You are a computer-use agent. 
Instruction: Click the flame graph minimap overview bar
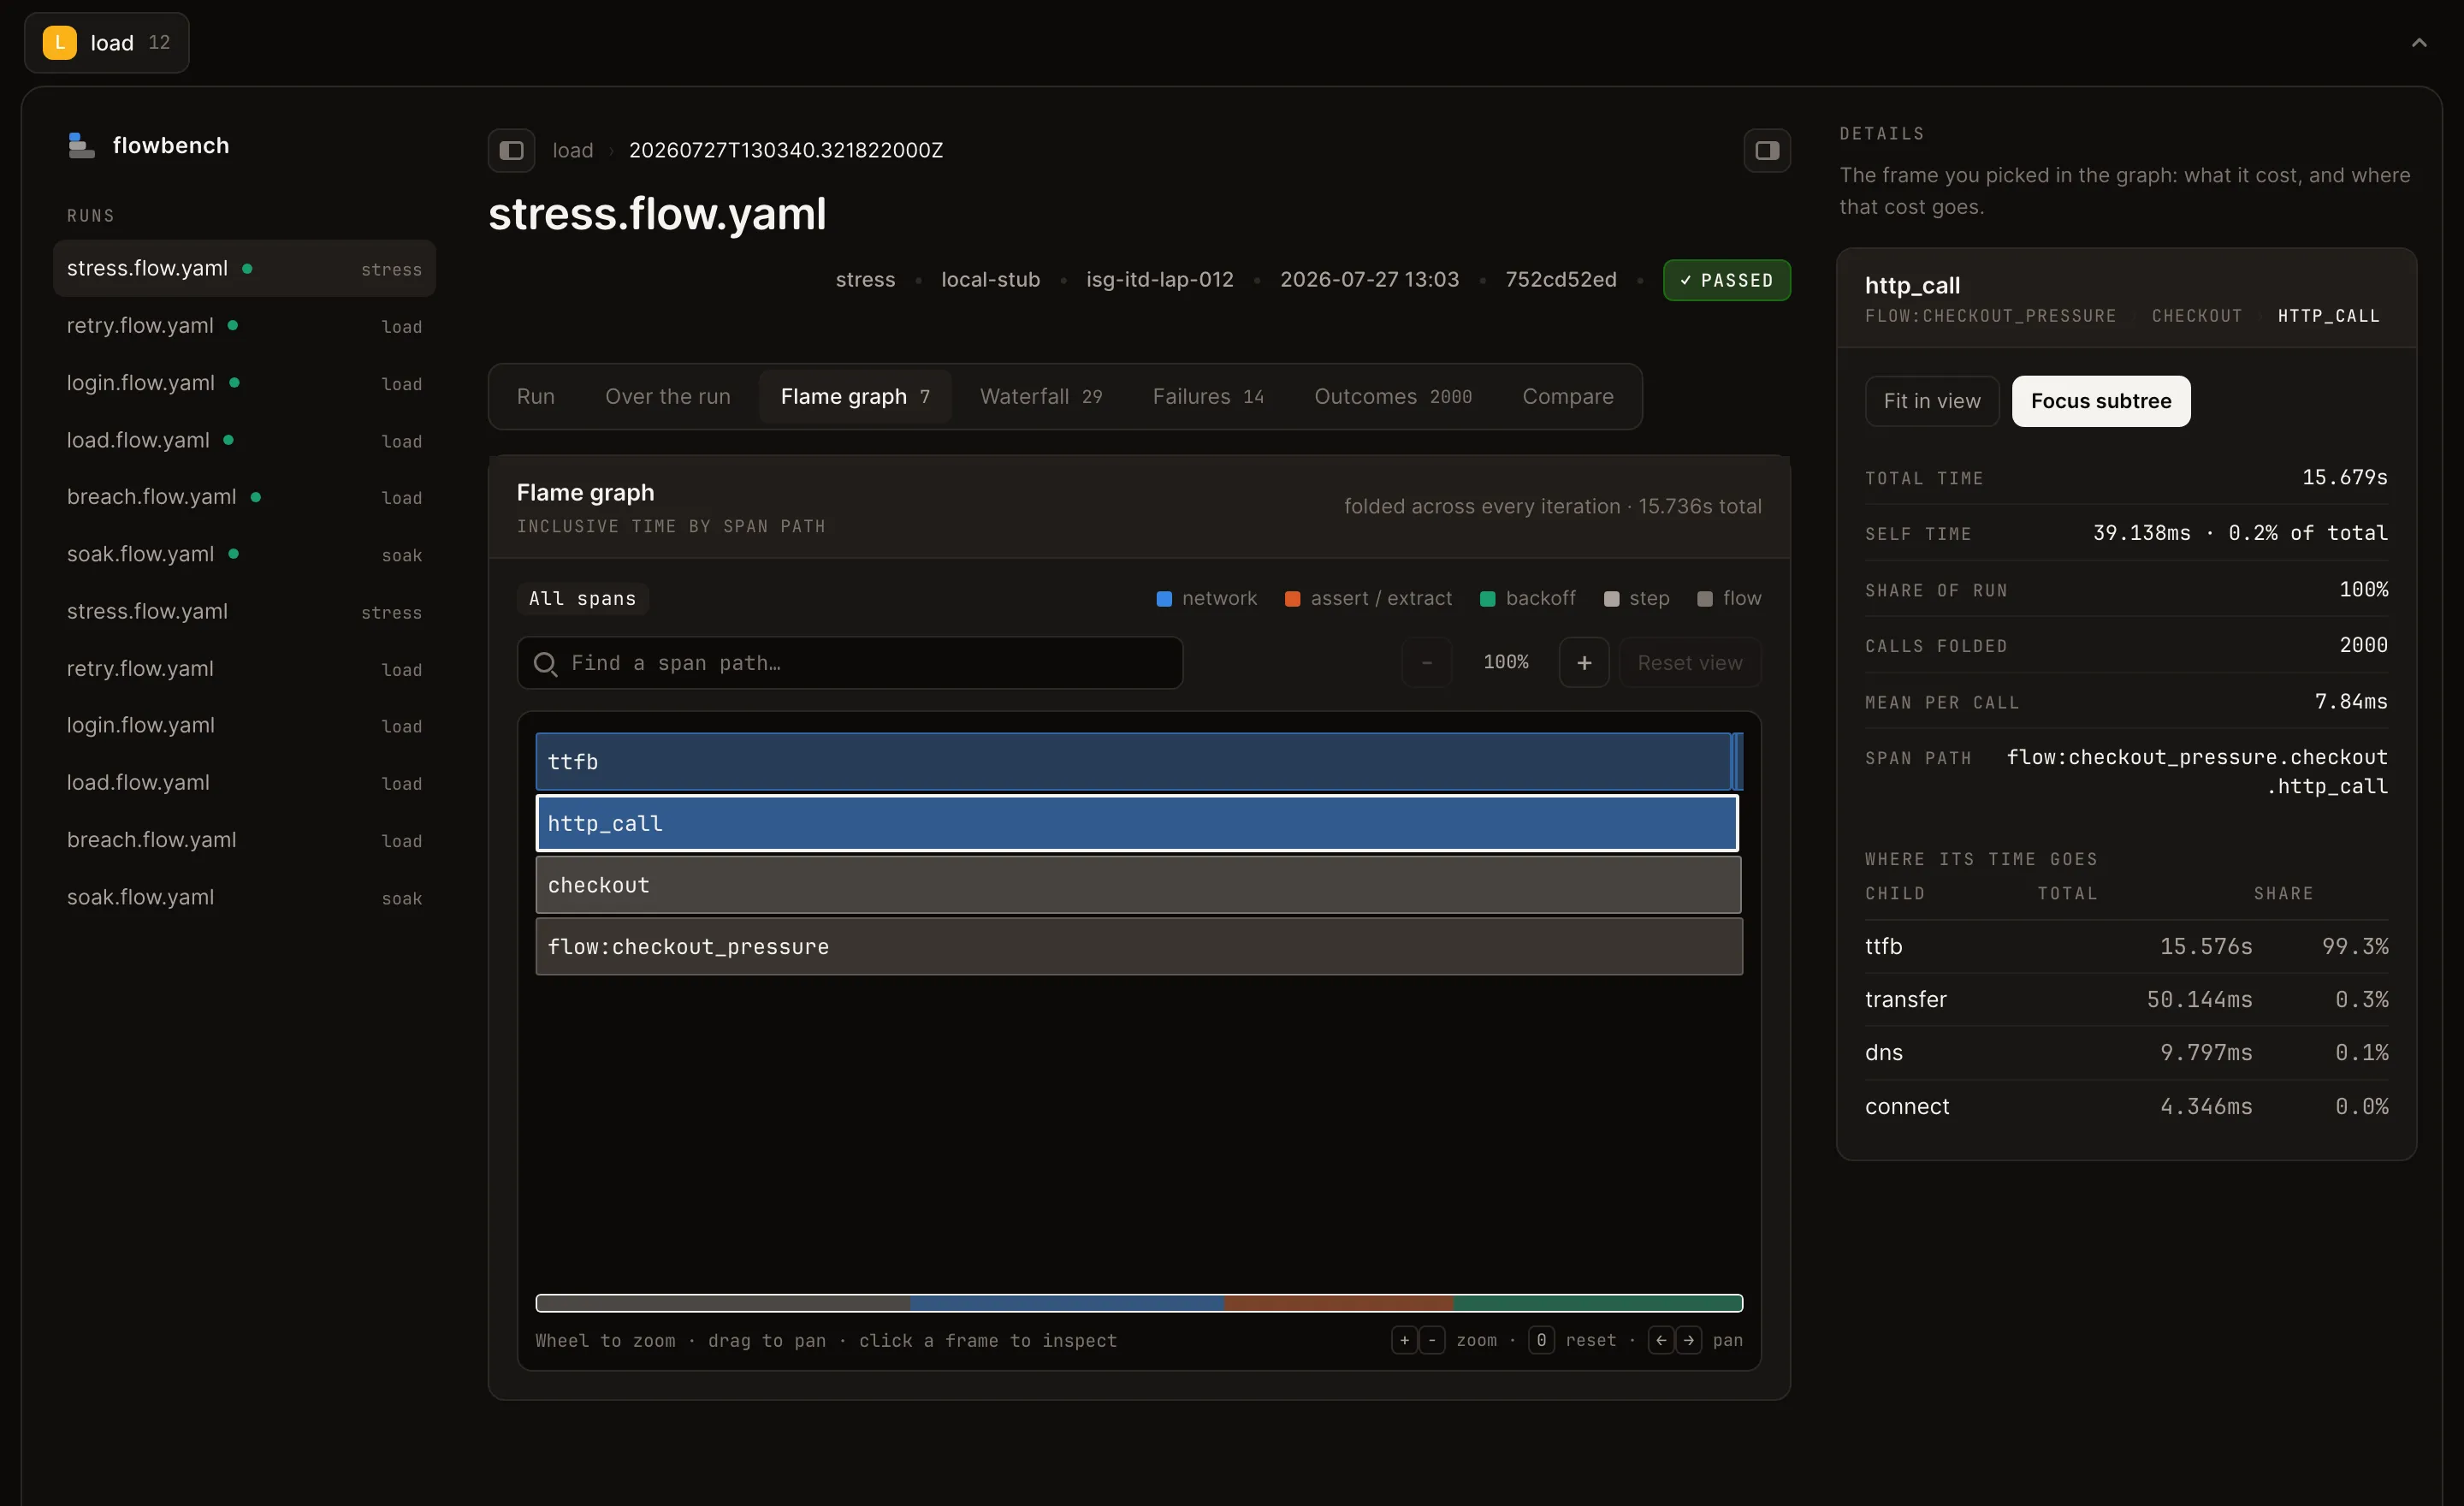1139,1302
